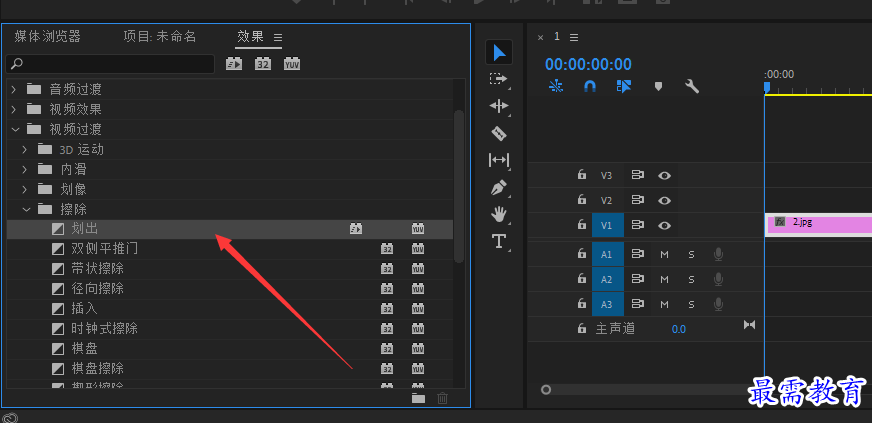Select the Type tool
This screenshot has width=872, height=423.
(498, 241)
